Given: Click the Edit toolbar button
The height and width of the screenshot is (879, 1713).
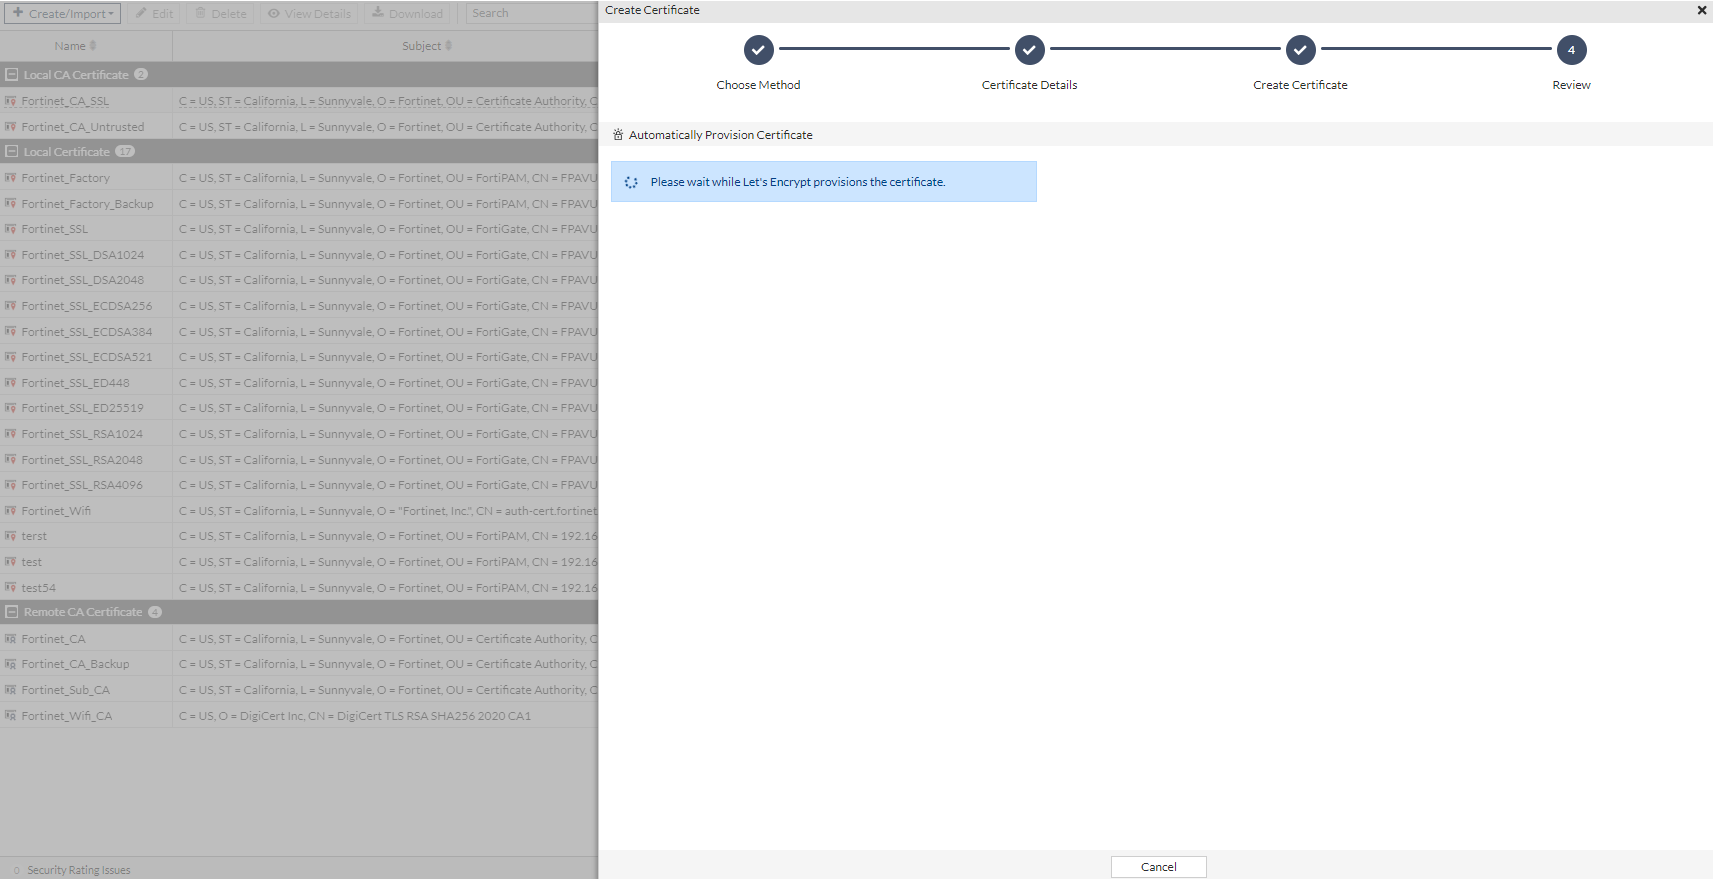Looking at the screenshot, I should point(154,14).
